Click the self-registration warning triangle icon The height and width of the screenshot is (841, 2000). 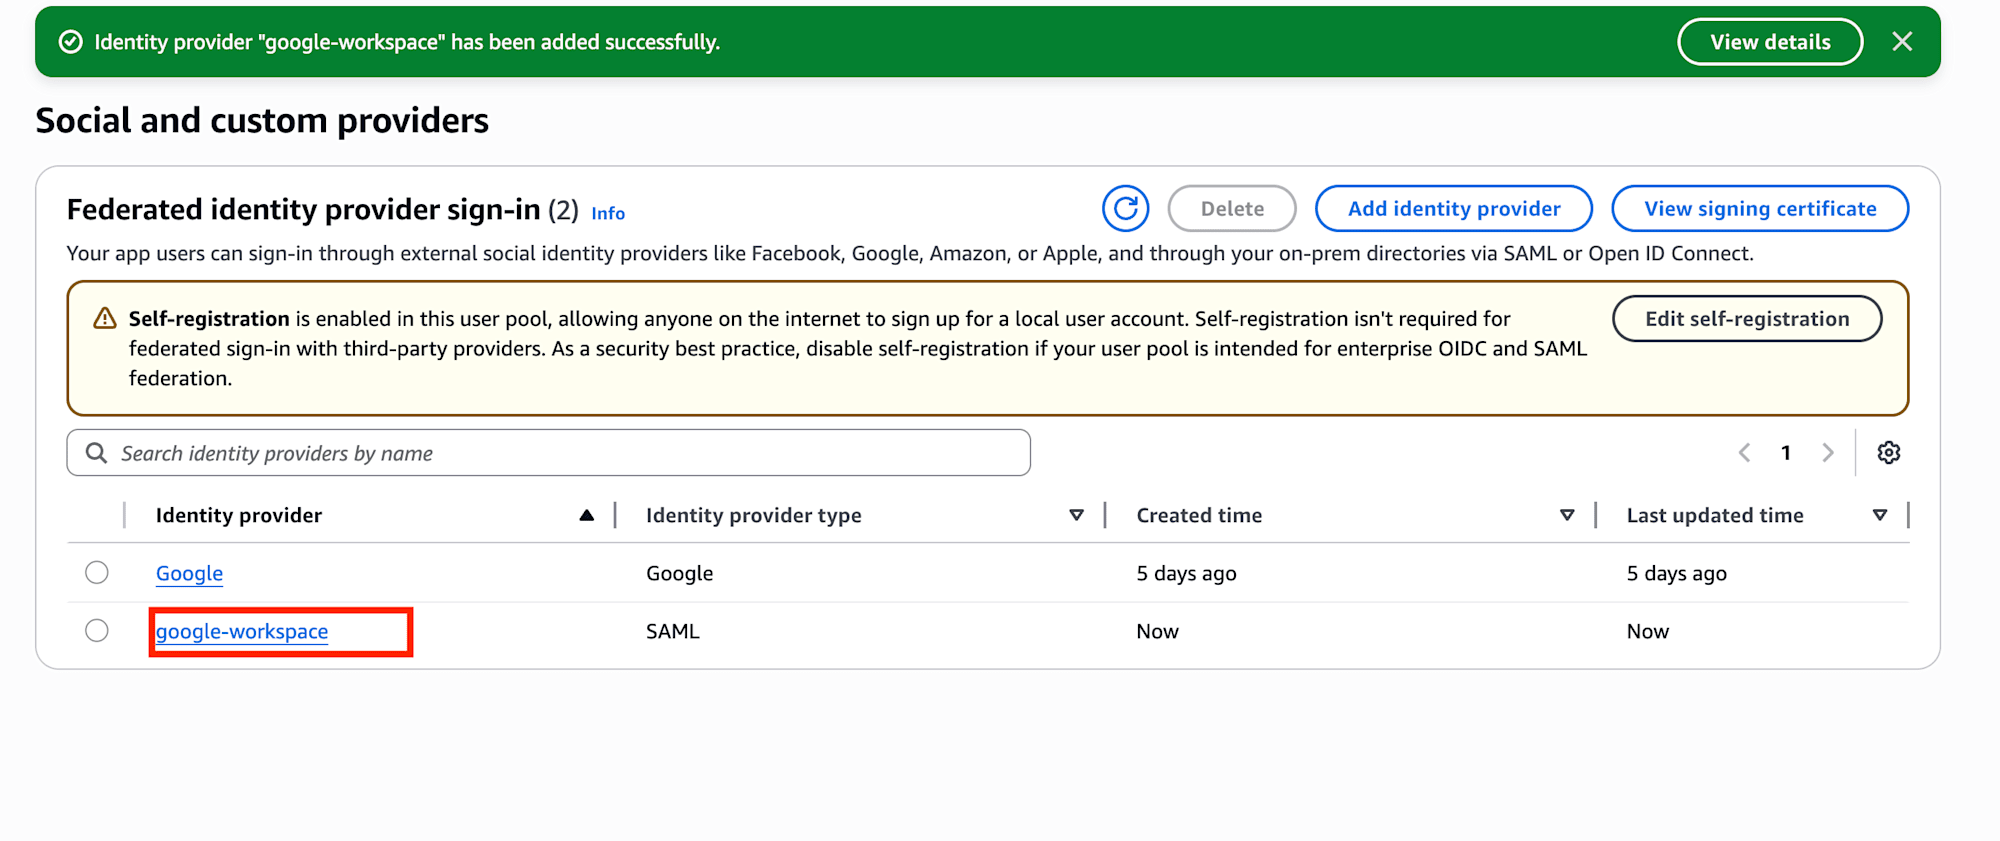tap(104, 319)
